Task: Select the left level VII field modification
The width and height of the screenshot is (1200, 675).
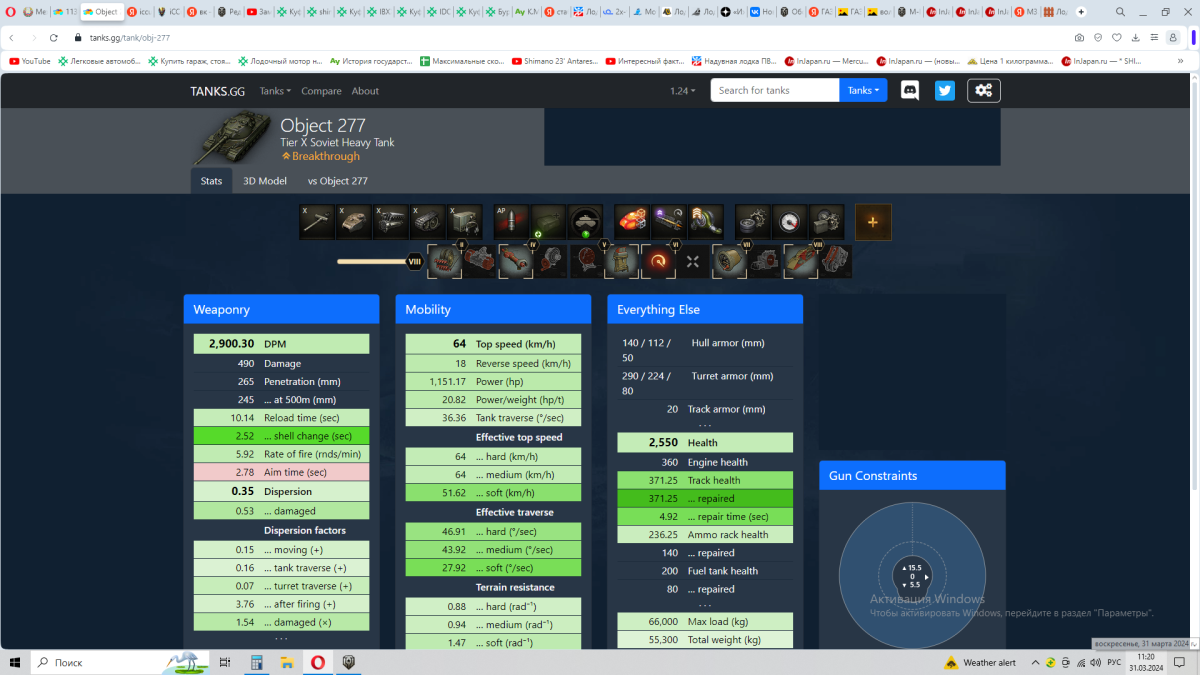Action: point(729,262)
